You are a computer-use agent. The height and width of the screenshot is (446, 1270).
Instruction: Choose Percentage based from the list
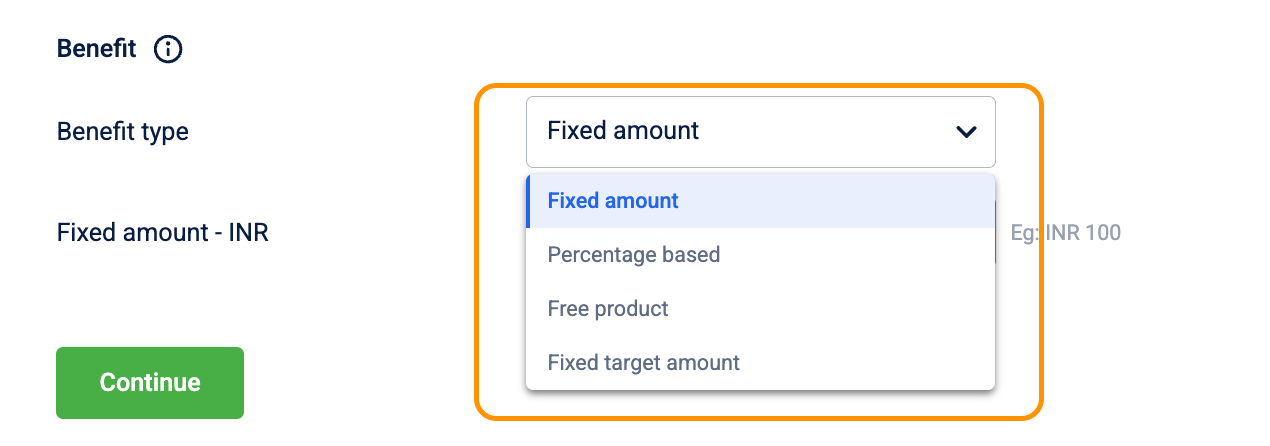coord(634,255)
